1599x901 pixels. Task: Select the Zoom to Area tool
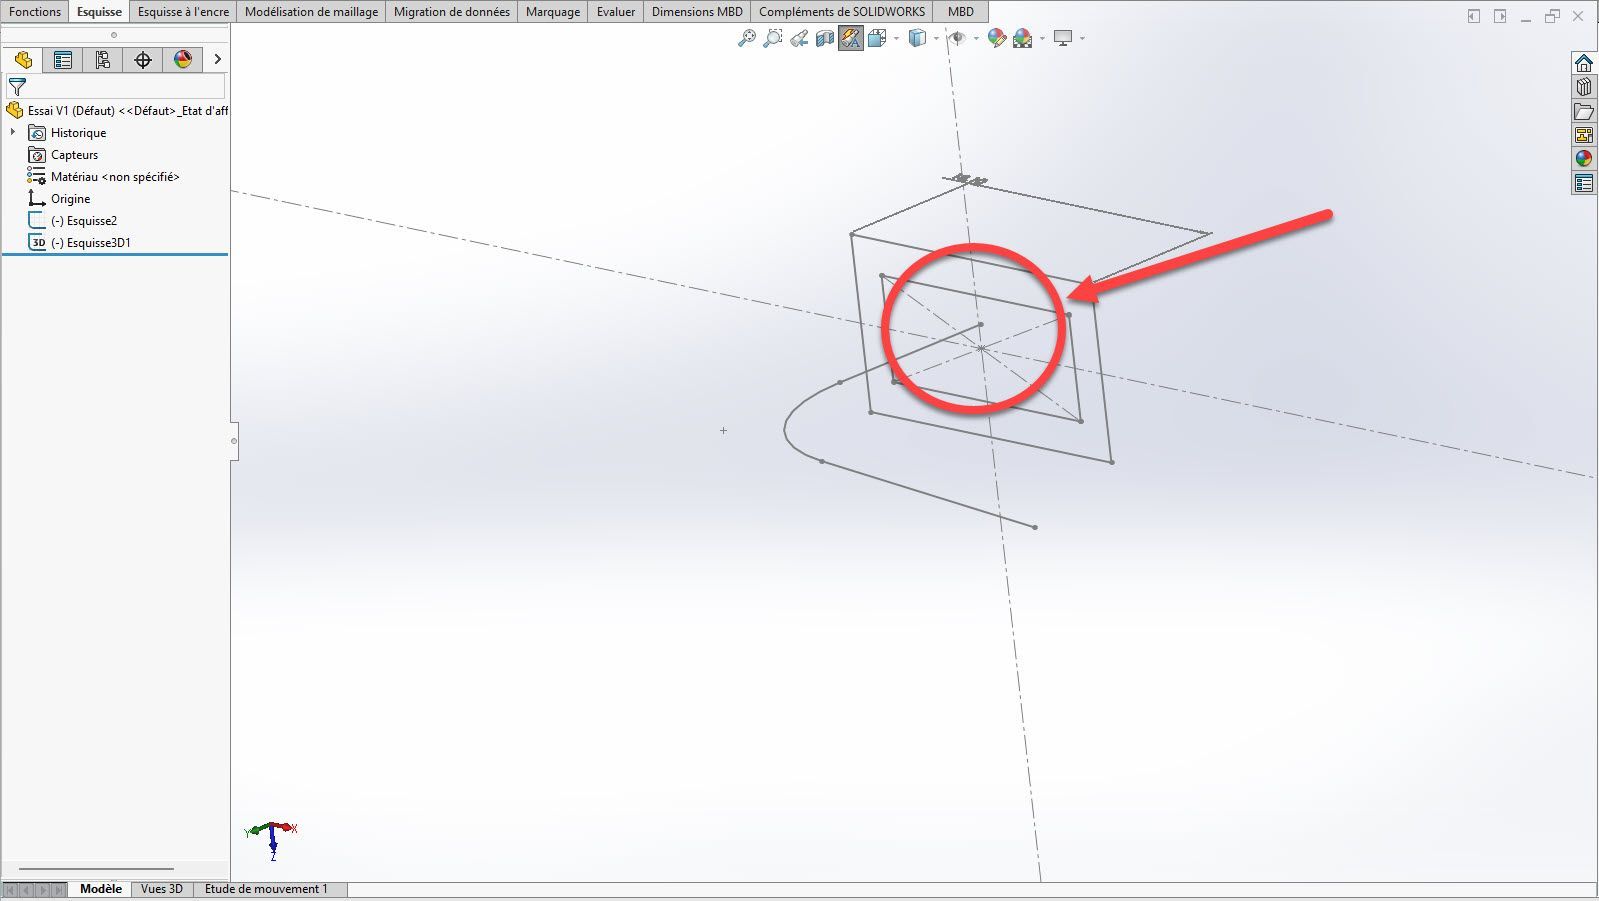tap(772, 39)
